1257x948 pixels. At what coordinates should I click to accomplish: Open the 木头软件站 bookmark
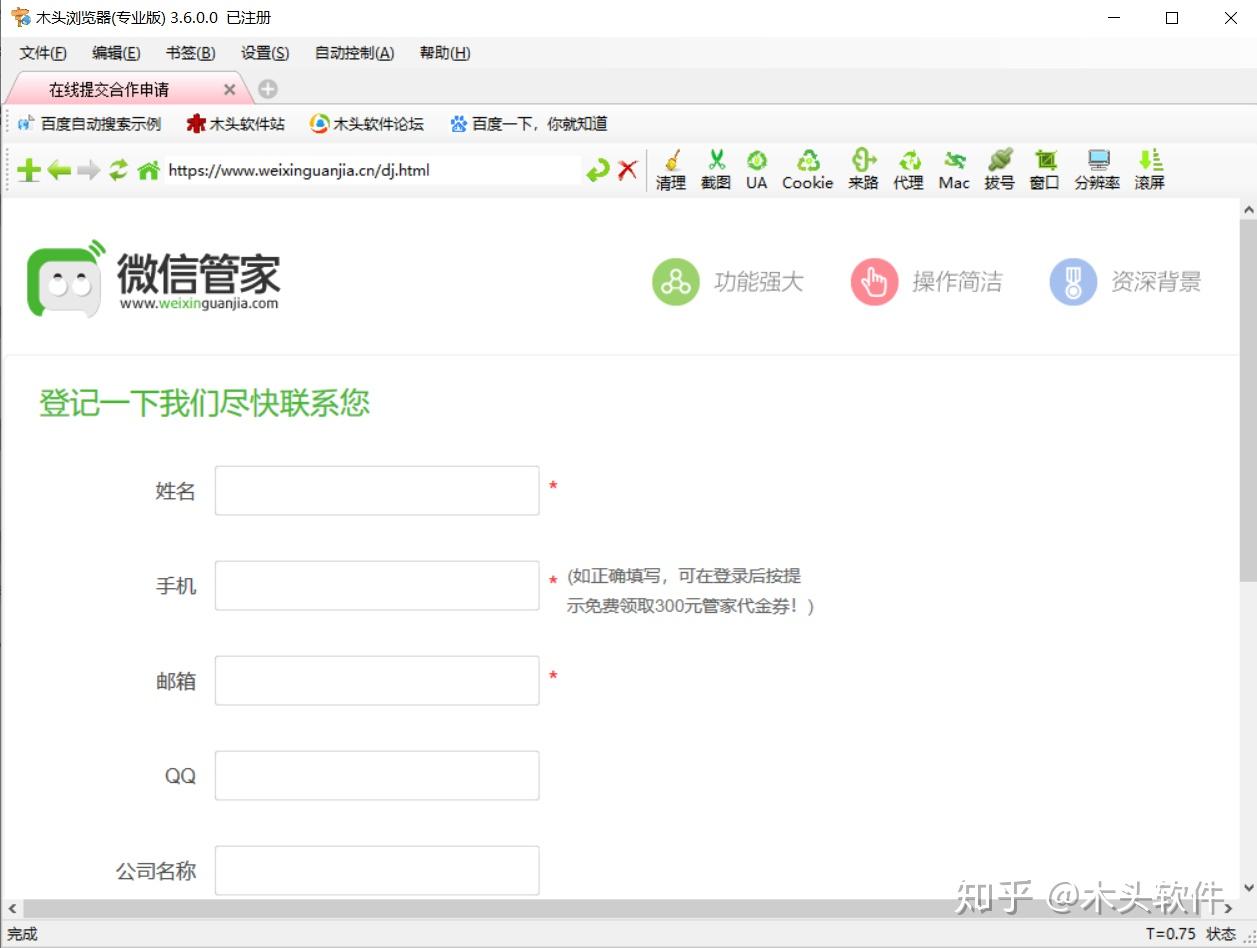pos(236,124)
